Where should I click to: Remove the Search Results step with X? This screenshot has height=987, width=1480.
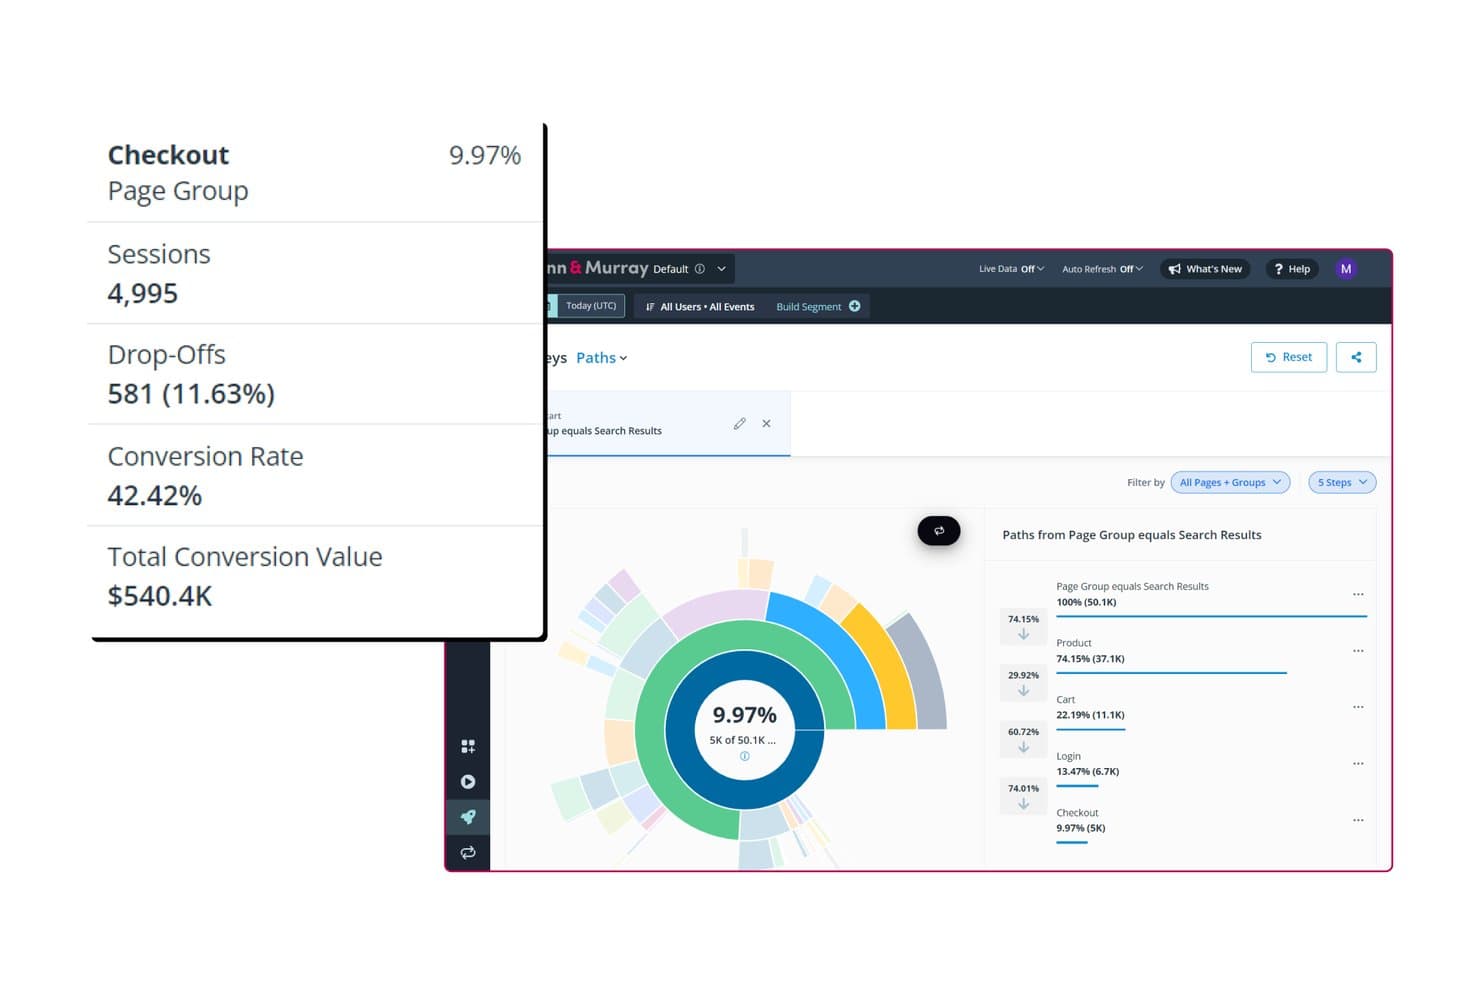pos(766,424)
